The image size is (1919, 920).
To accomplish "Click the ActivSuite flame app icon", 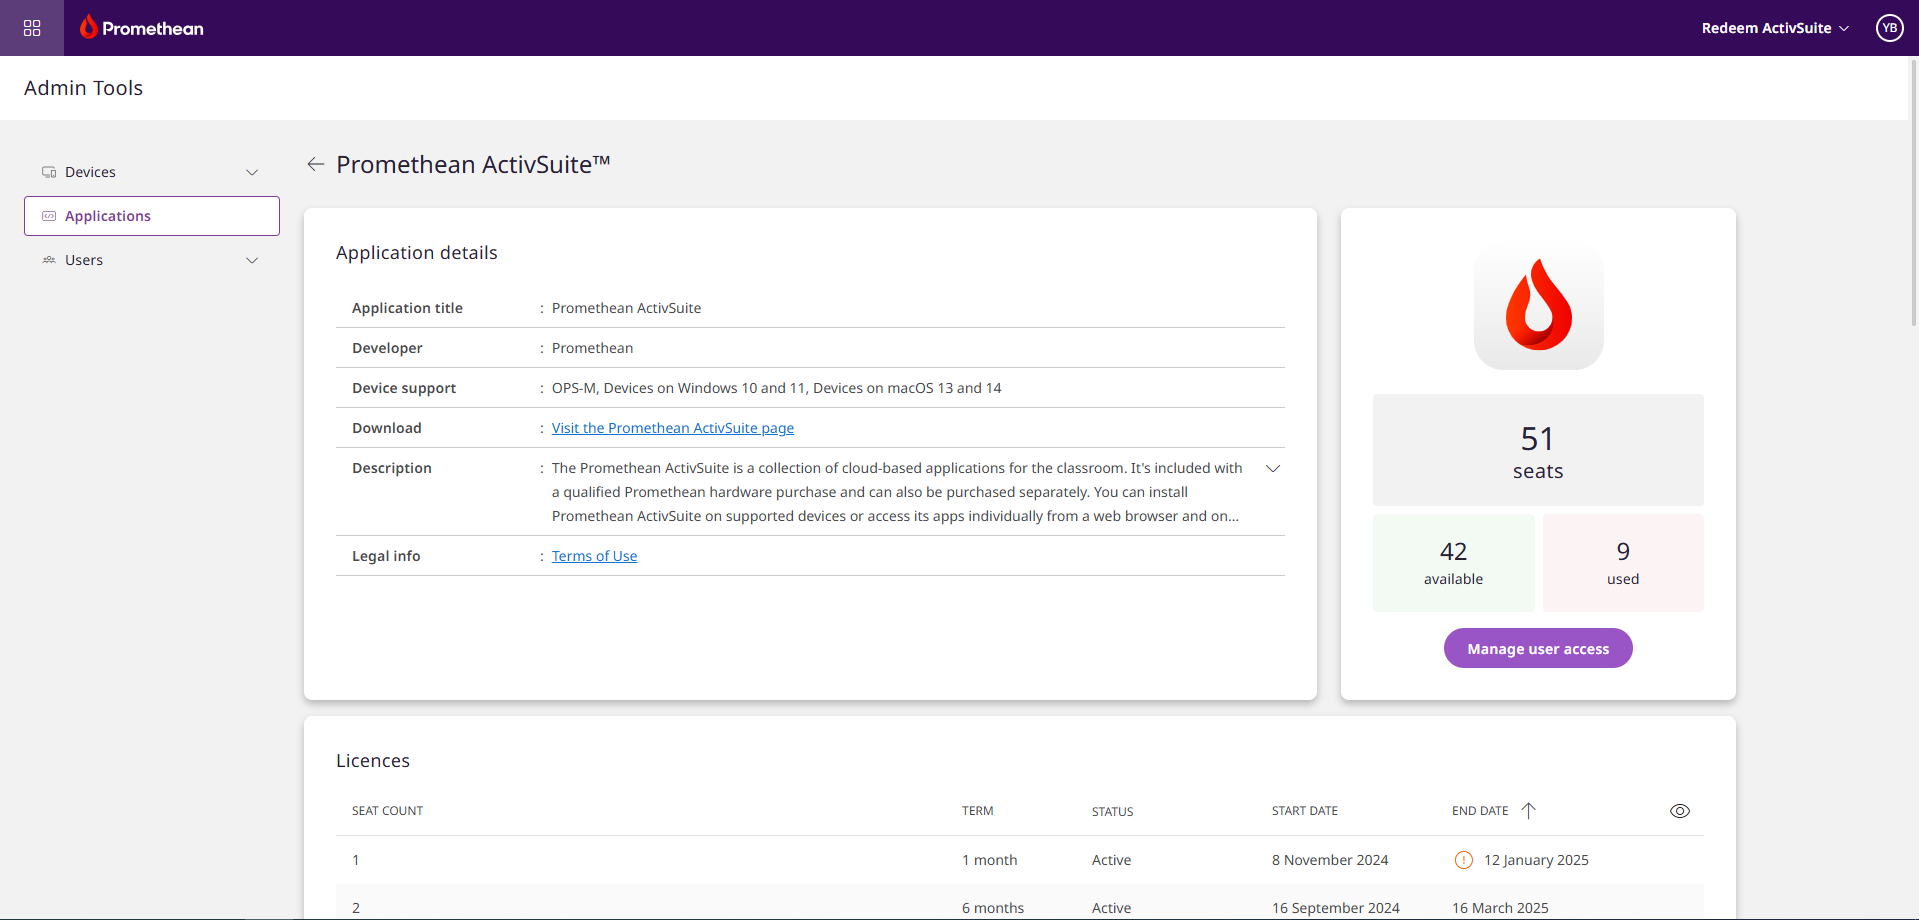I will coord(1538,305).
